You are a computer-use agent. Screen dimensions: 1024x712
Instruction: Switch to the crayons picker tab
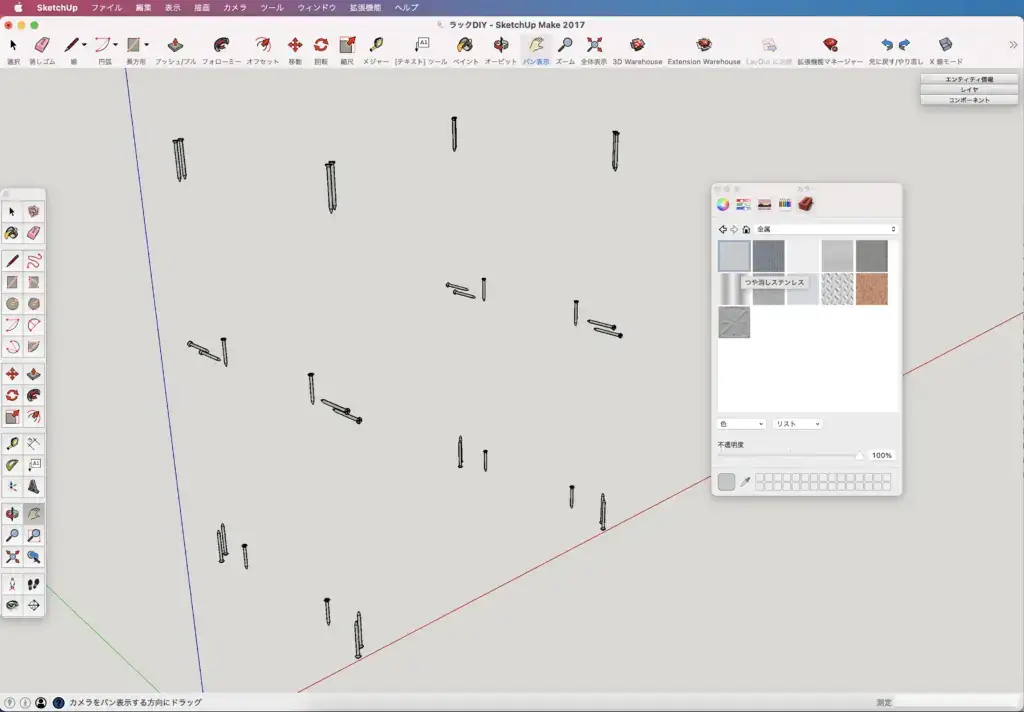click(785, 204)
